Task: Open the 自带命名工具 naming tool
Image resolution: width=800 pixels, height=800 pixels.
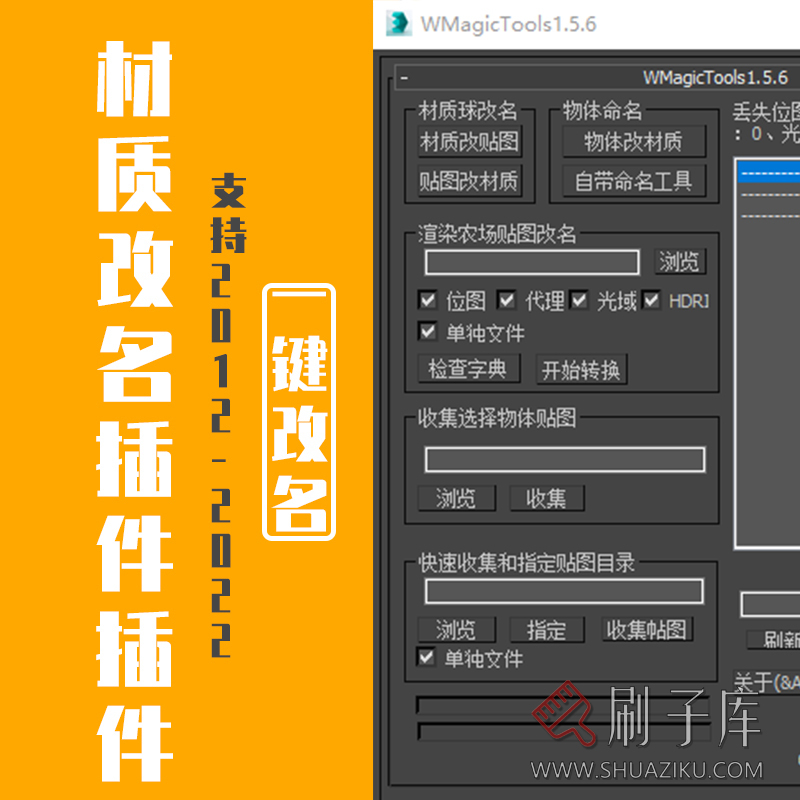Action: (634, 181)
